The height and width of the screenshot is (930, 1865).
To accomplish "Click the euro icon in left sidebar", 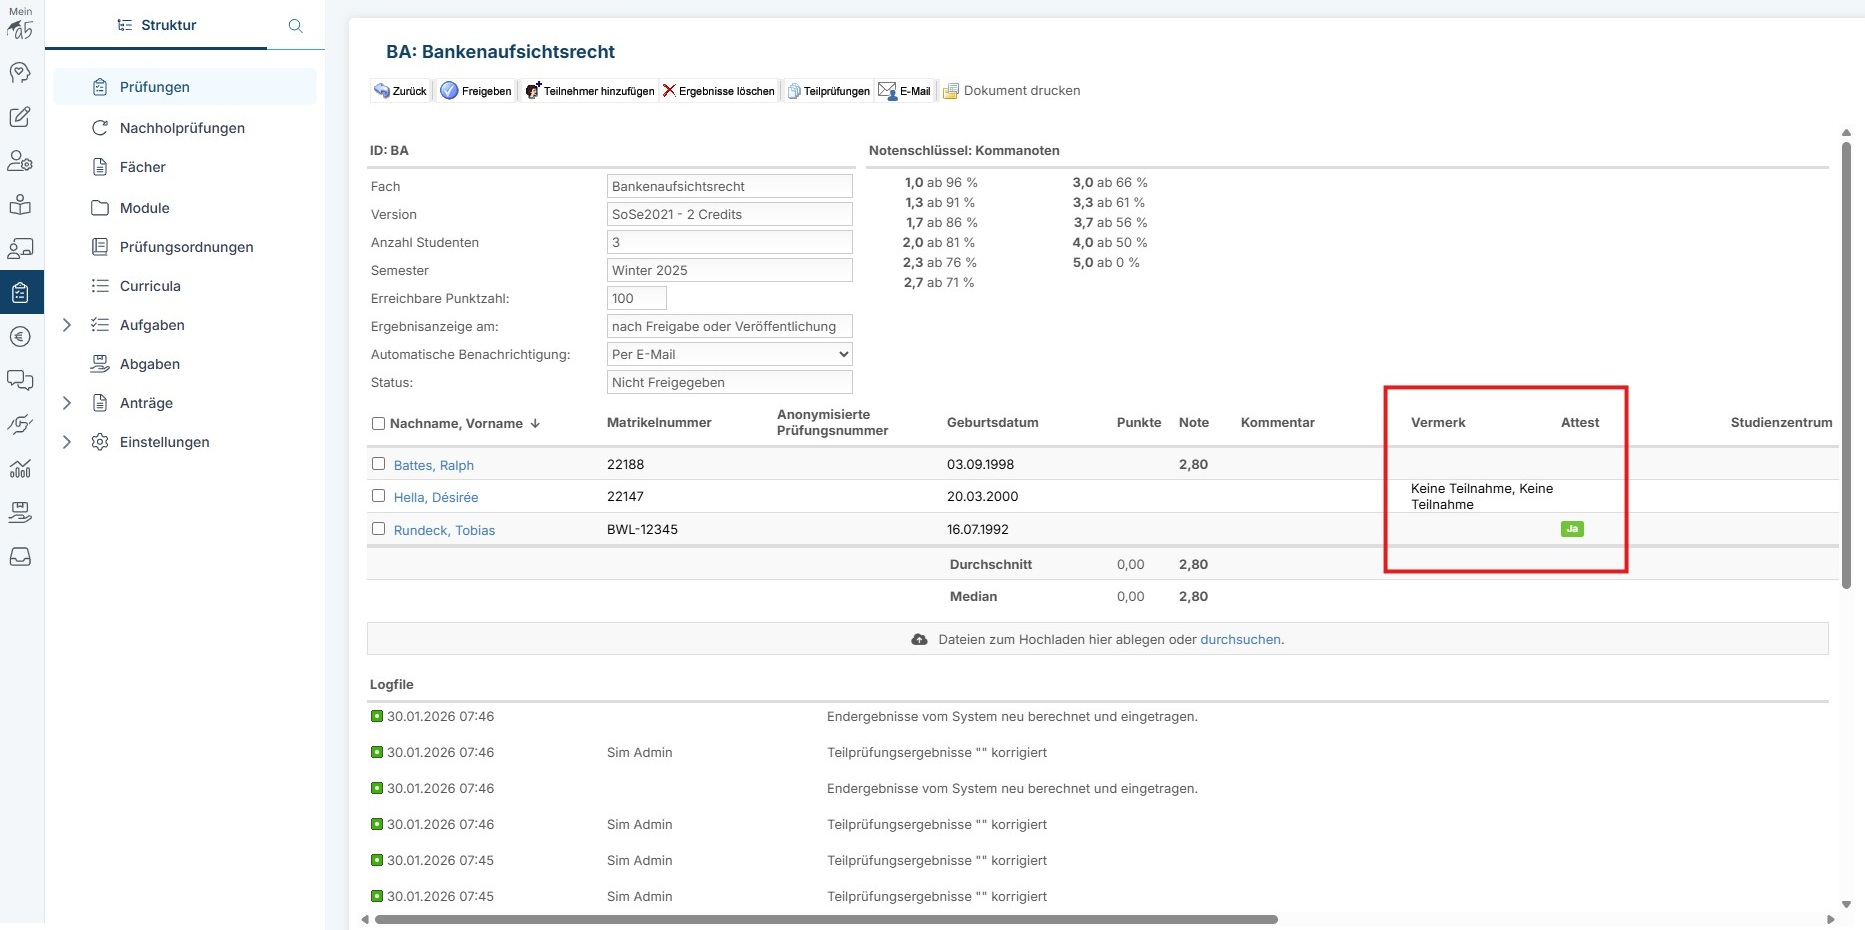I will pos(20,337).
